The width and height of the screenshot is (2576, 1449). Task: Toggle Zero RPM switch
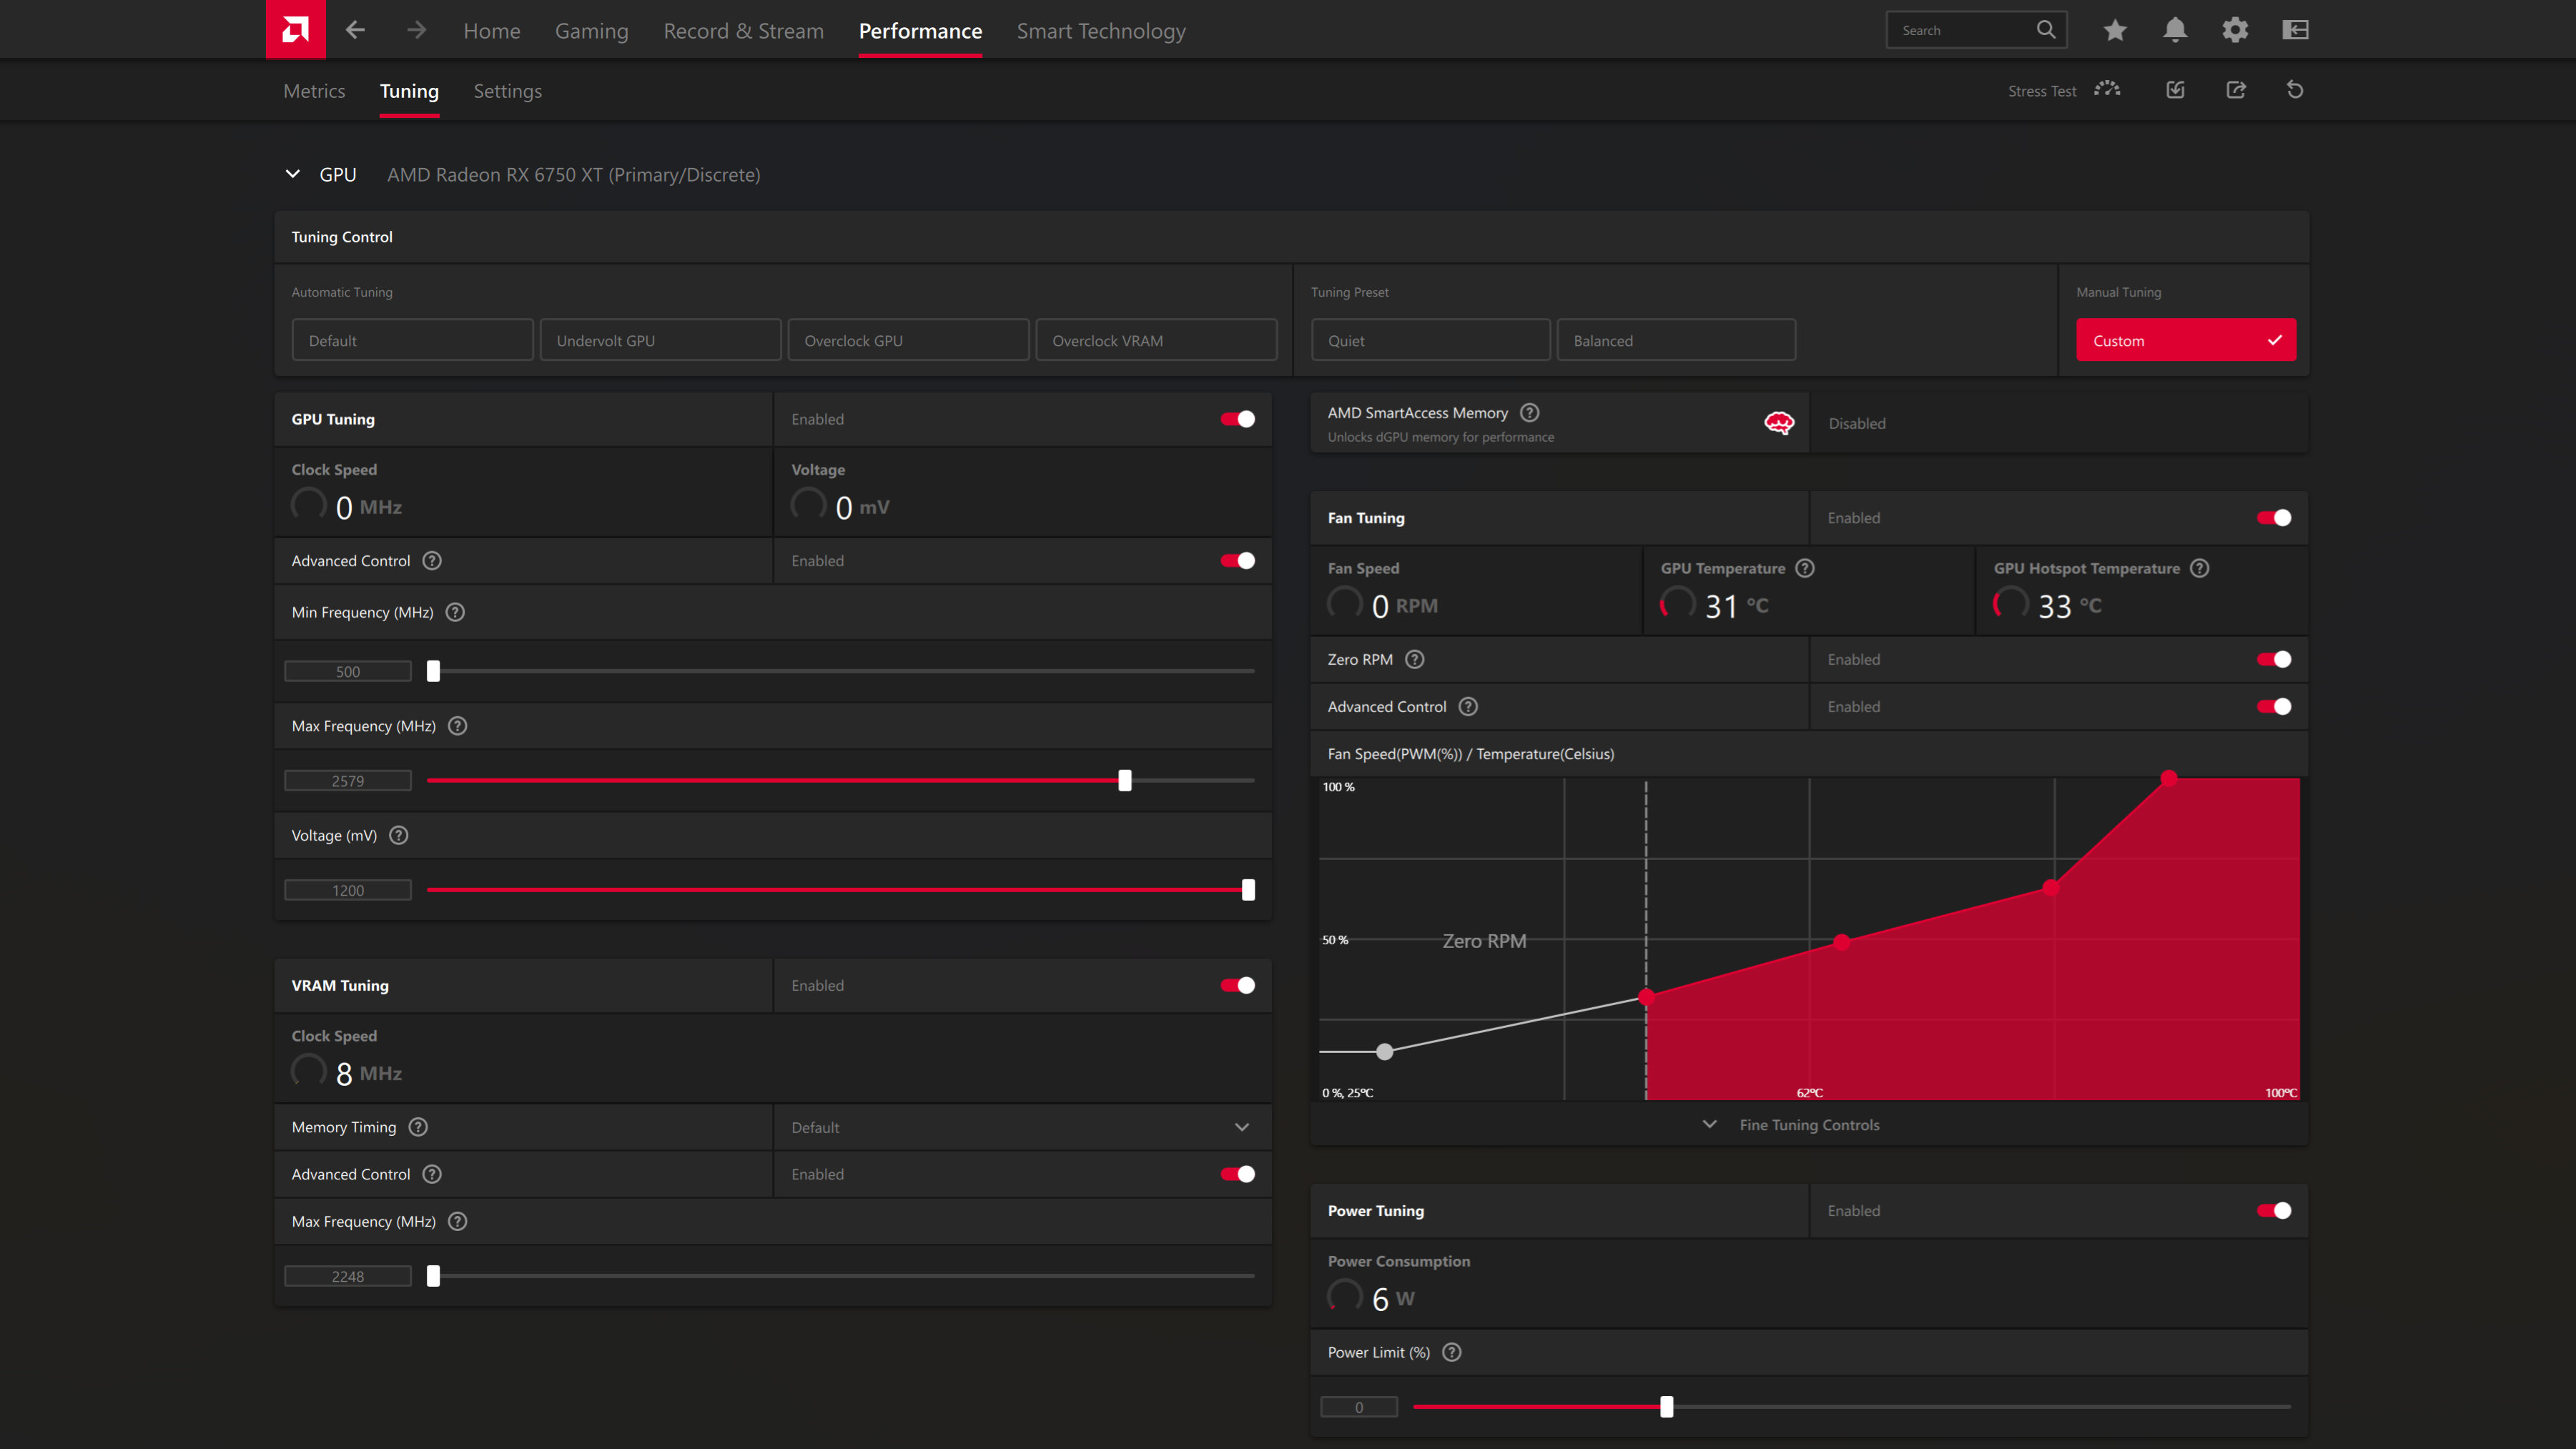pyautogui.click(x=2273, y=659)
